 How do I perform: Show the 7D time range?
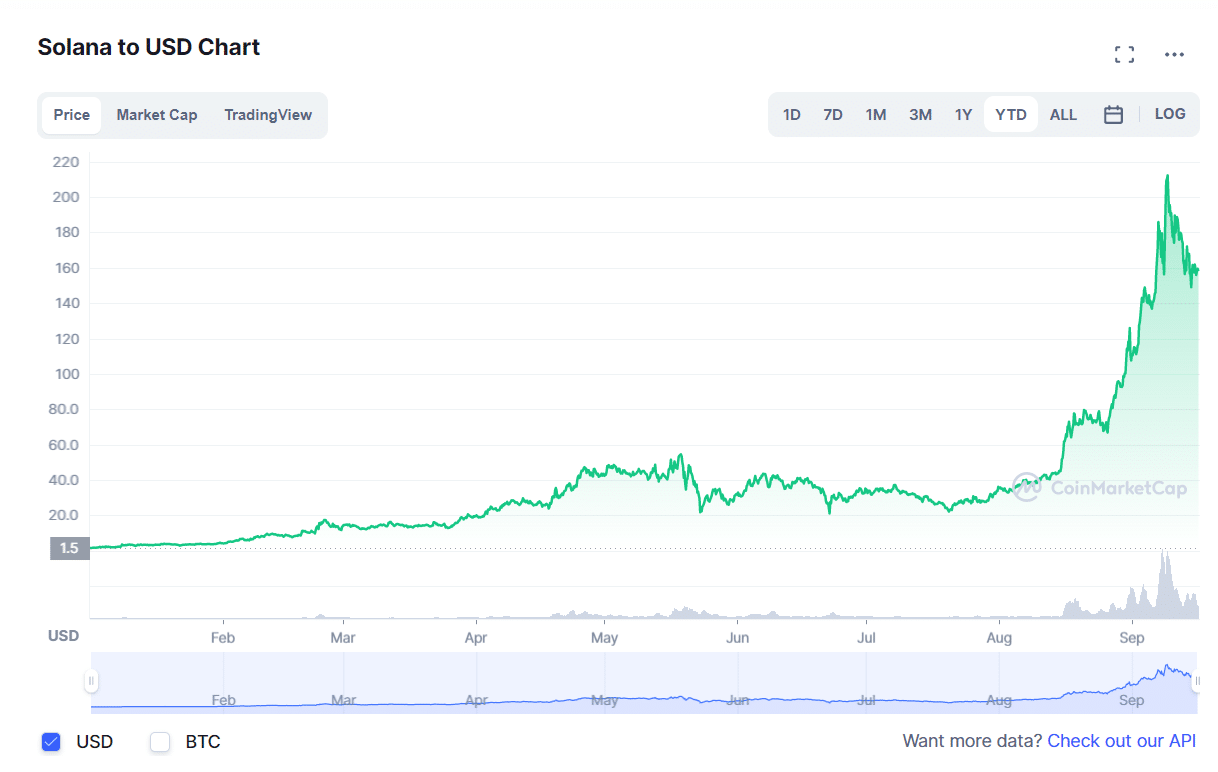[833, 115]
